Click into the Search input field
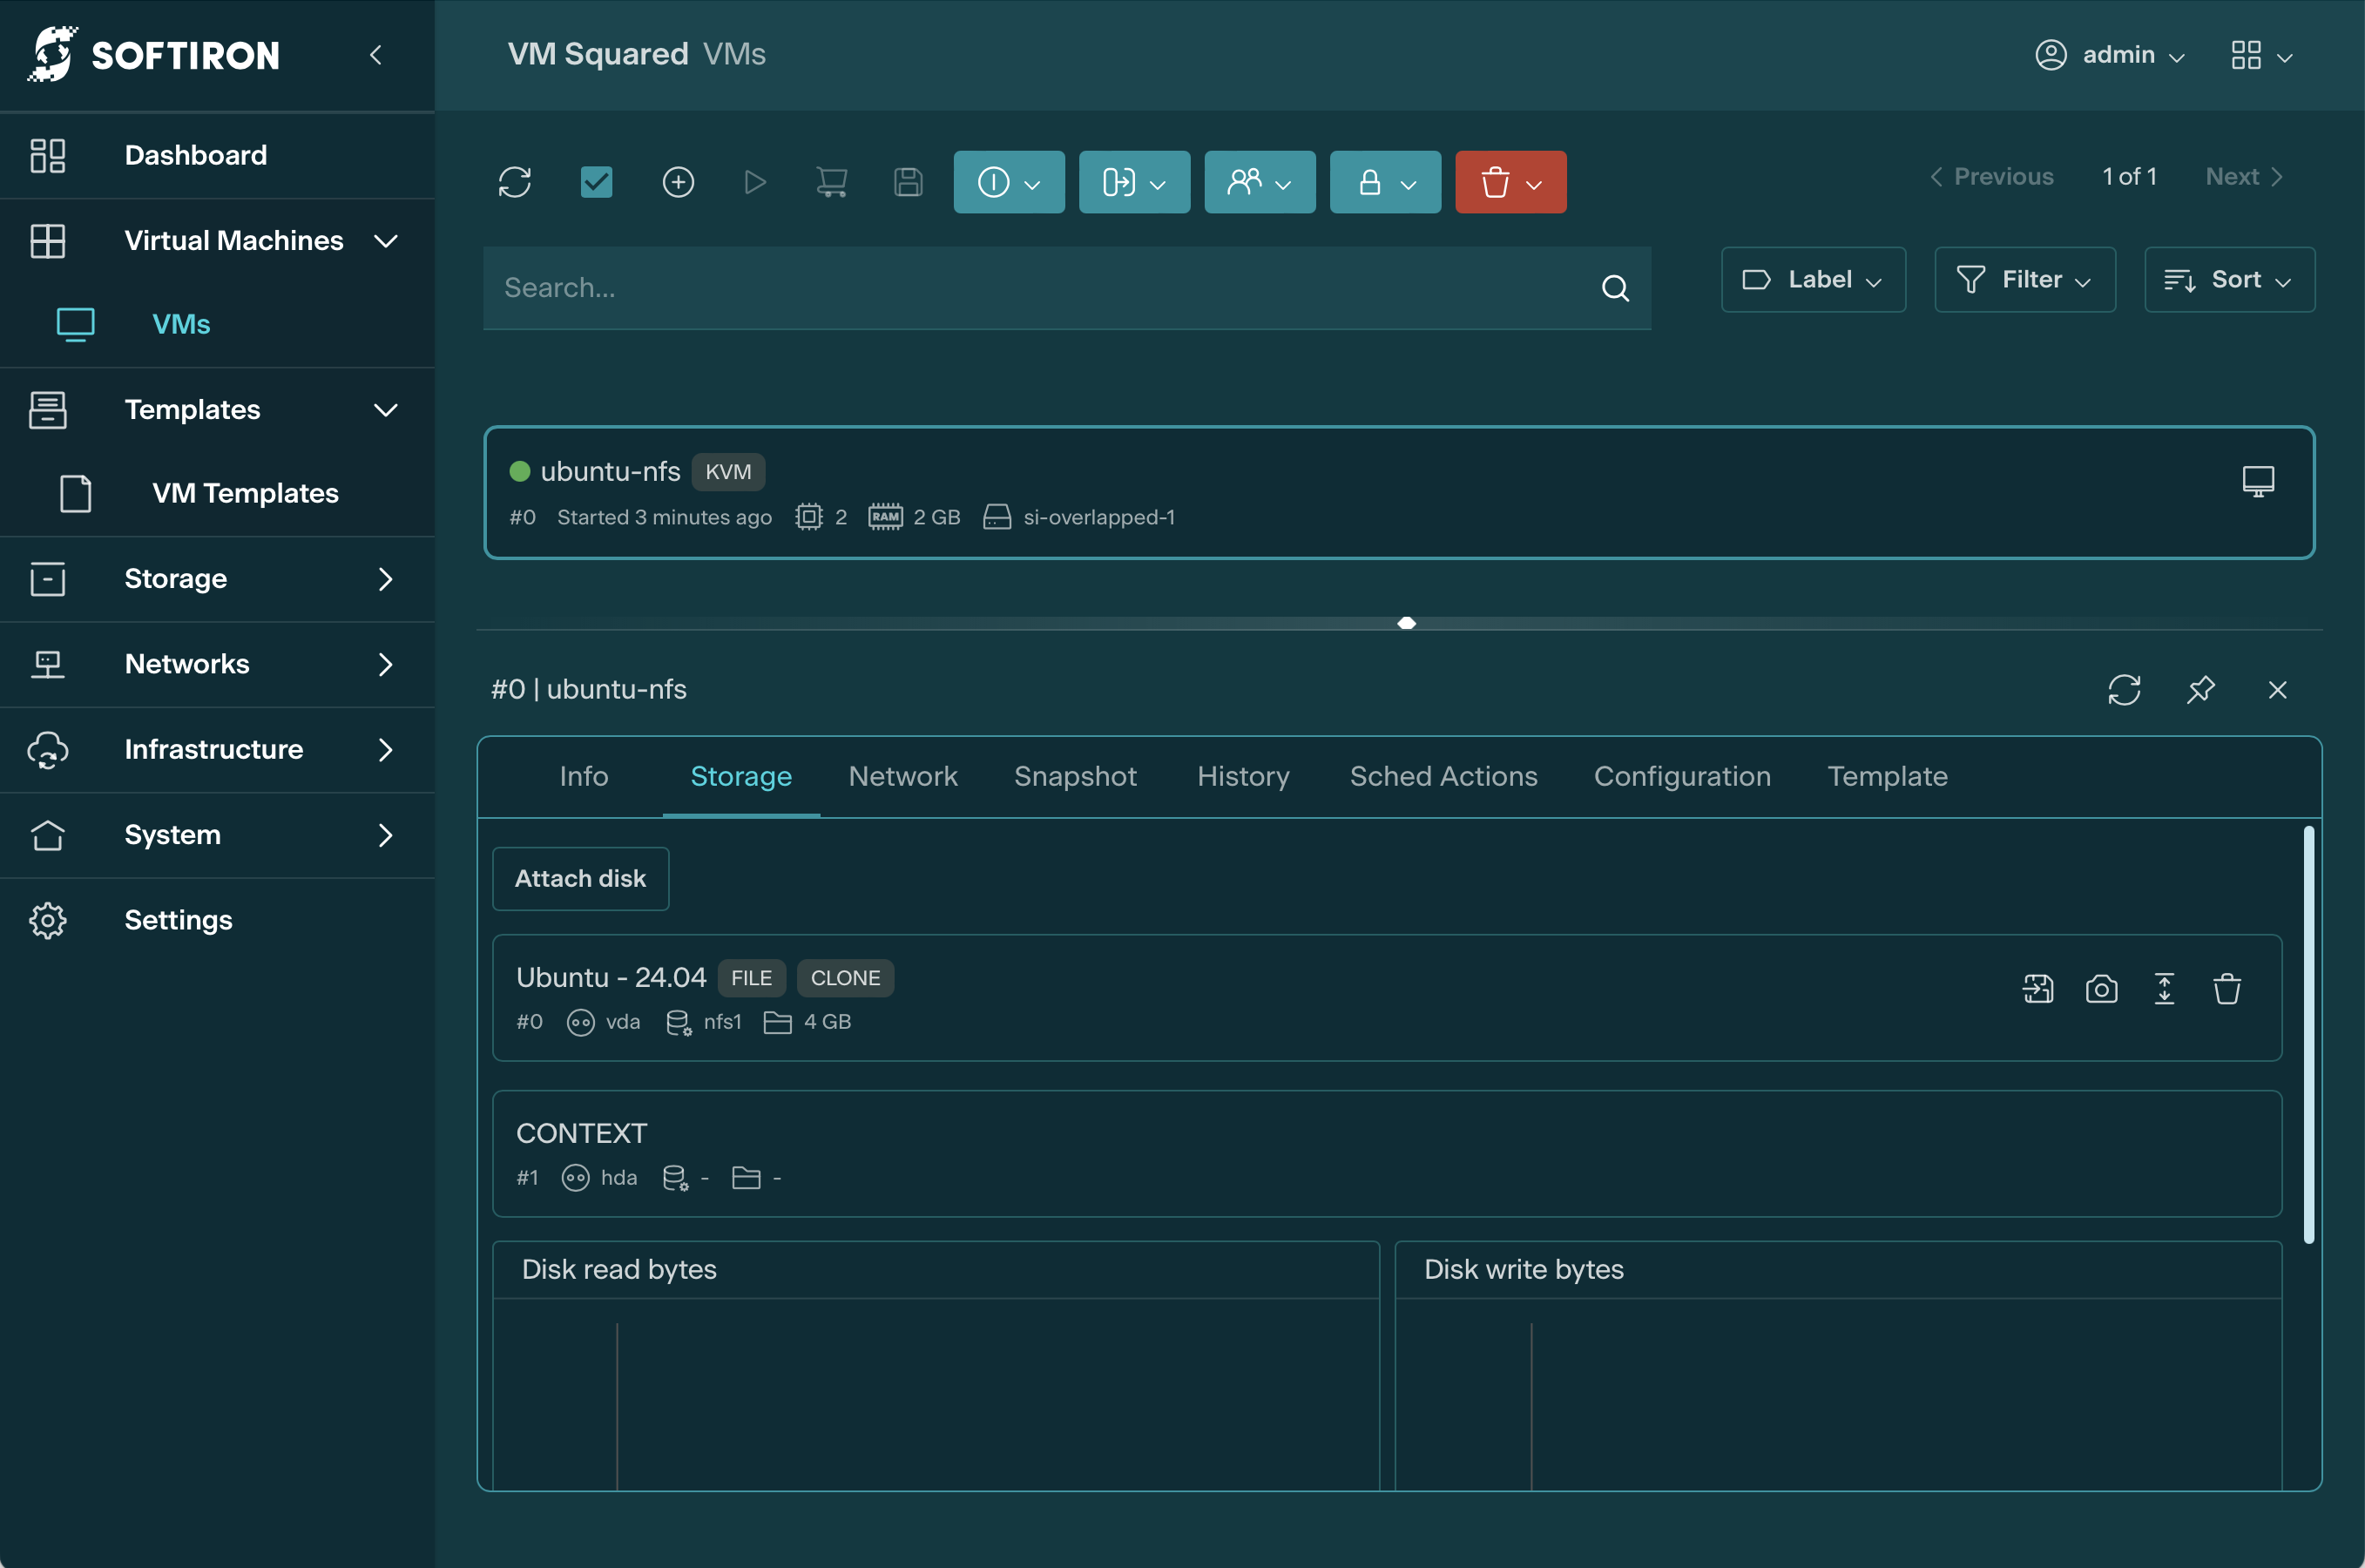The height and width of the screenshot is (1568, 2365). [1040, 288]
